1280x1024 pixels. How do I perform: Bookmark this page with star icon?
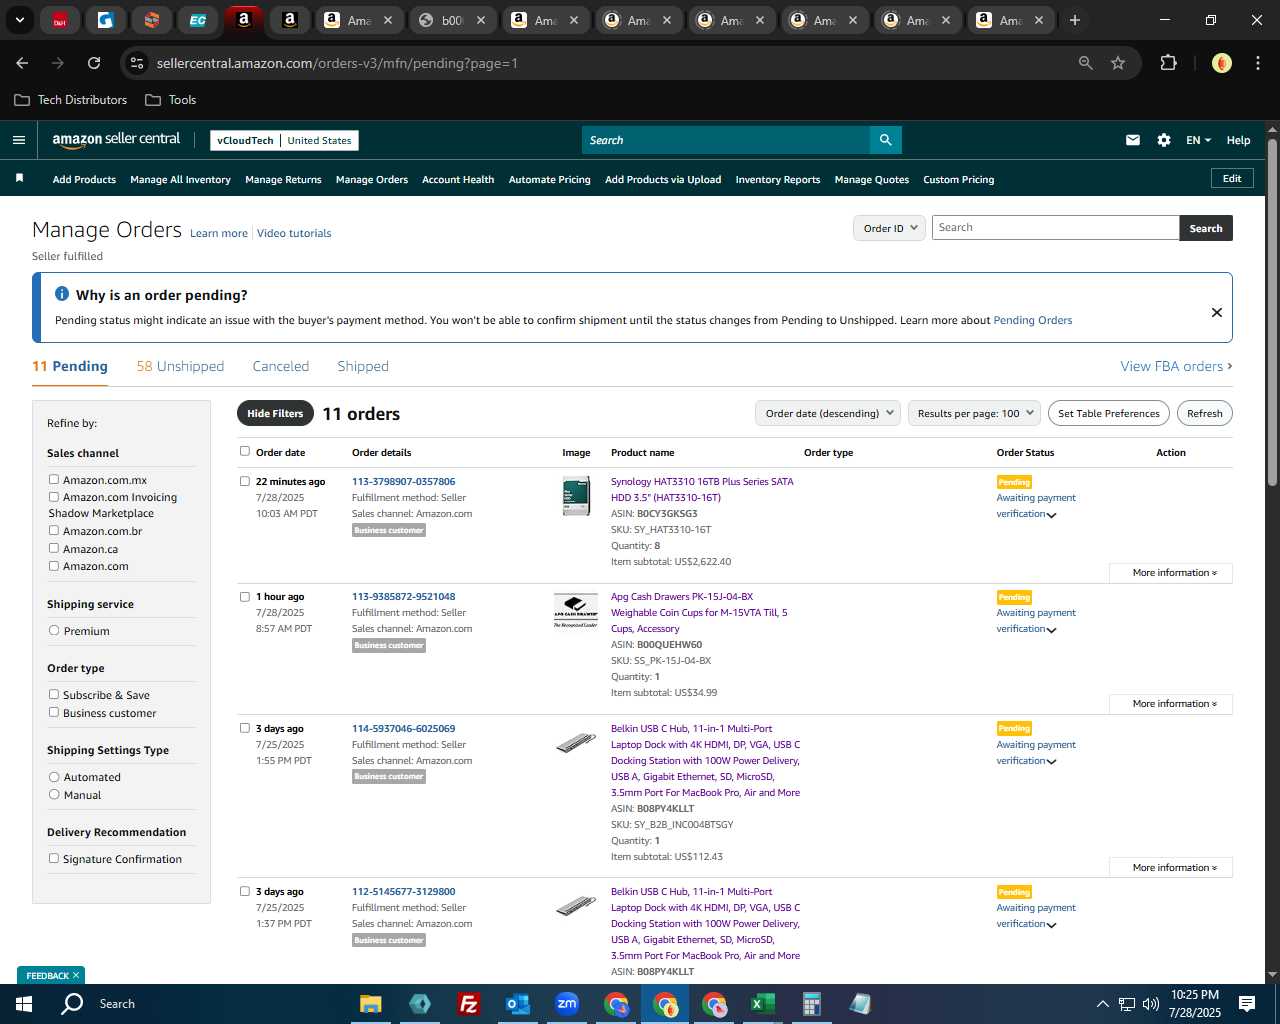pos(1118,63)
